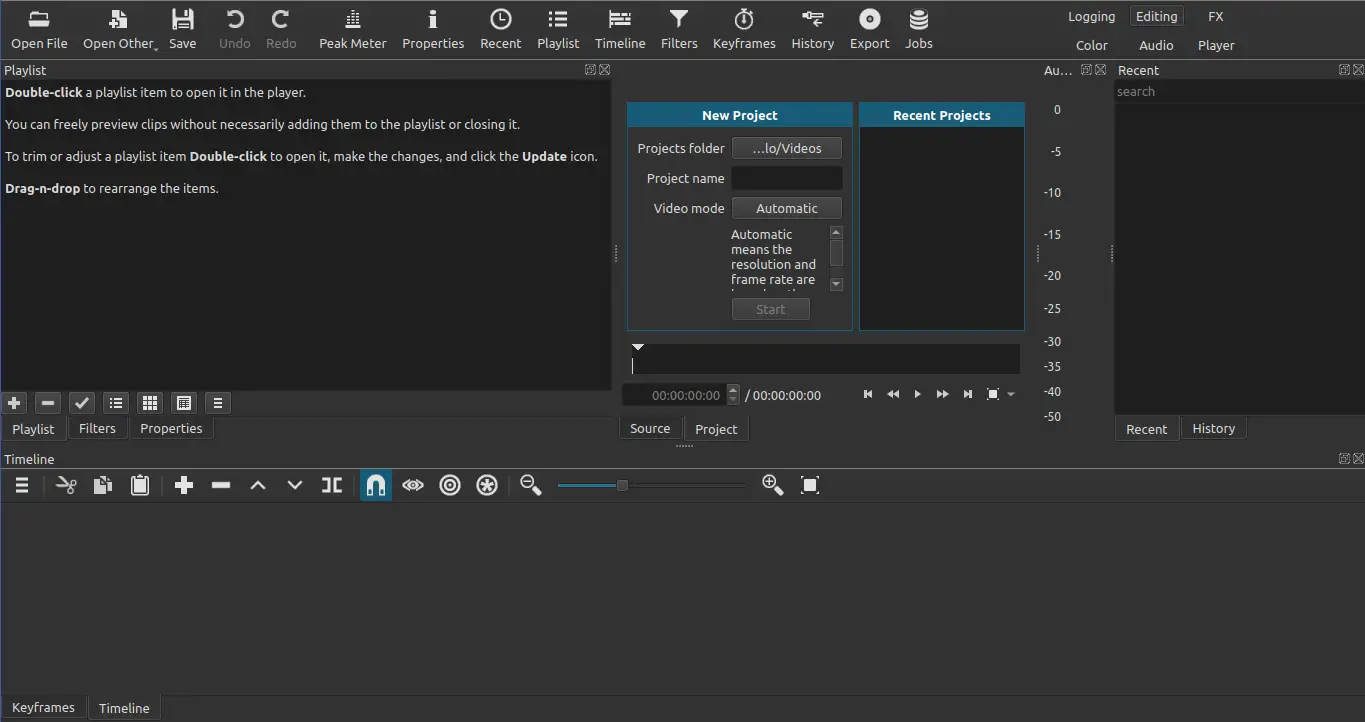
Task: Show the History panel from toolbar
Action: pos(813,29)
